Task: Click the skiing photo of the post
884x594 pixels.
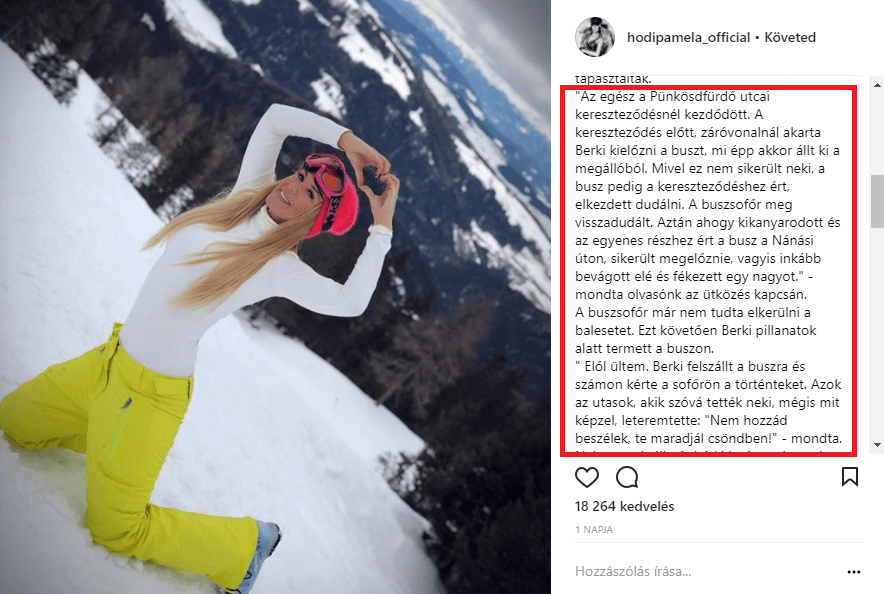Action: (275, 297)
